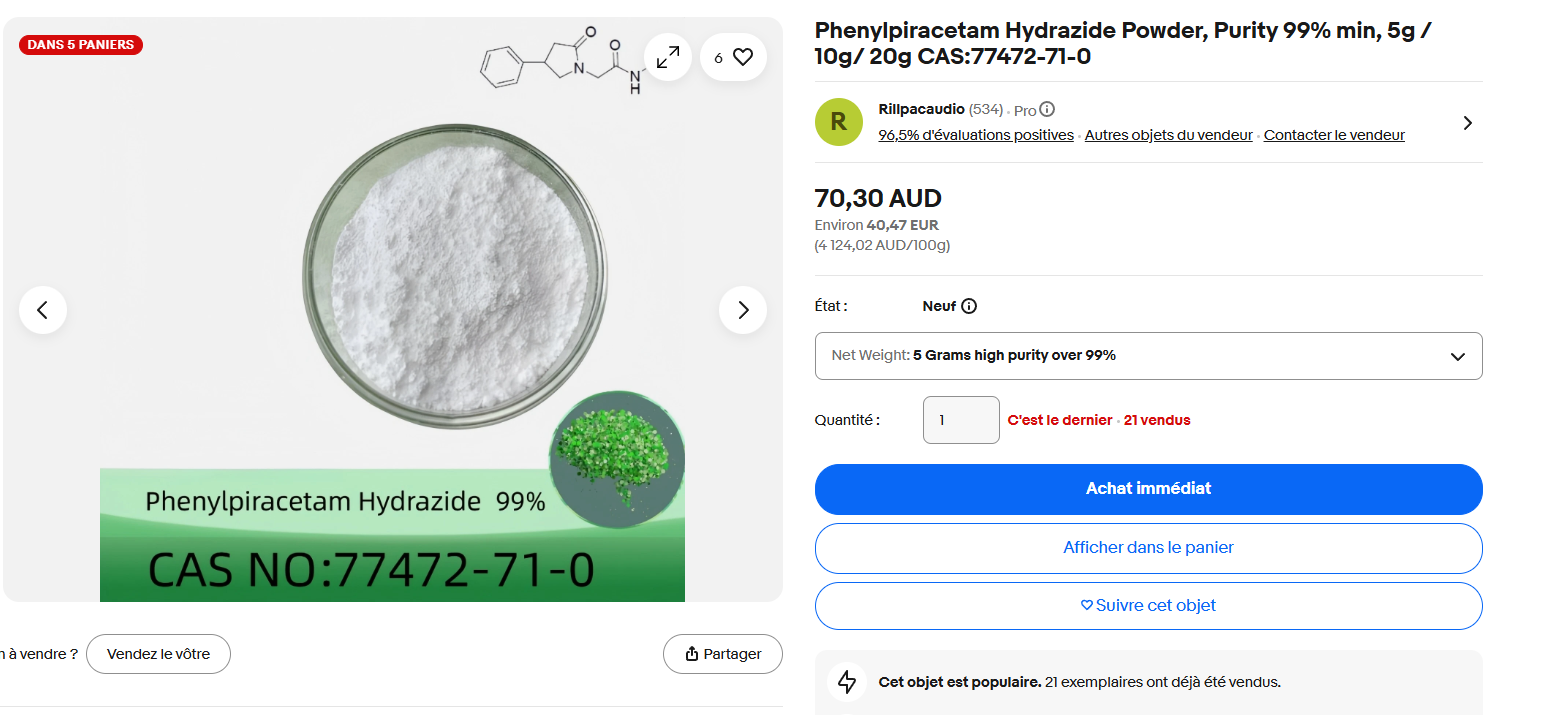Show previous product image
The width and height of the screenshot is (1549, 715).
point(43,310)
